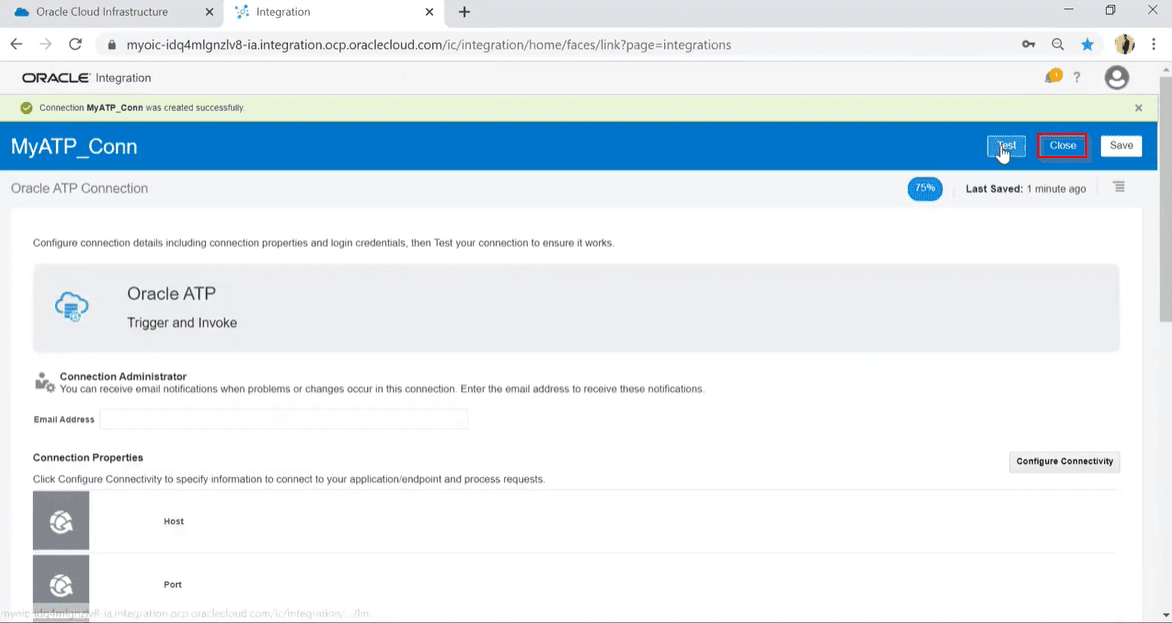Click the Host property icon
The image size is (1172, 623).
coord(61,521)
